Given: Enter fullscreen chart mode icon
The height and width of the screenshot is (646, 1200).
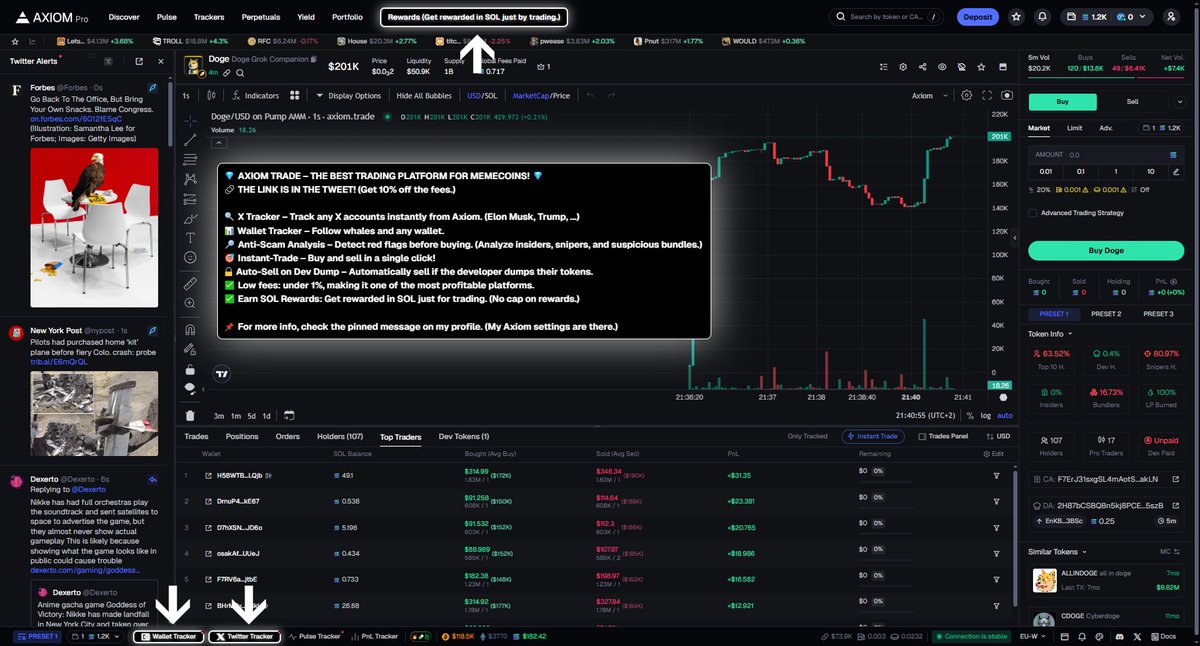Looking at the screenshot, I should point(986,95).
